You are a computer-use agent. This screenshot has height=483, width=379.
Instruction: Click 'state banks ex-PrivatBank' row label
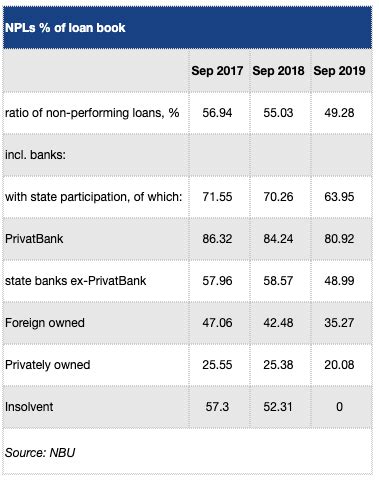click(76, 281)
